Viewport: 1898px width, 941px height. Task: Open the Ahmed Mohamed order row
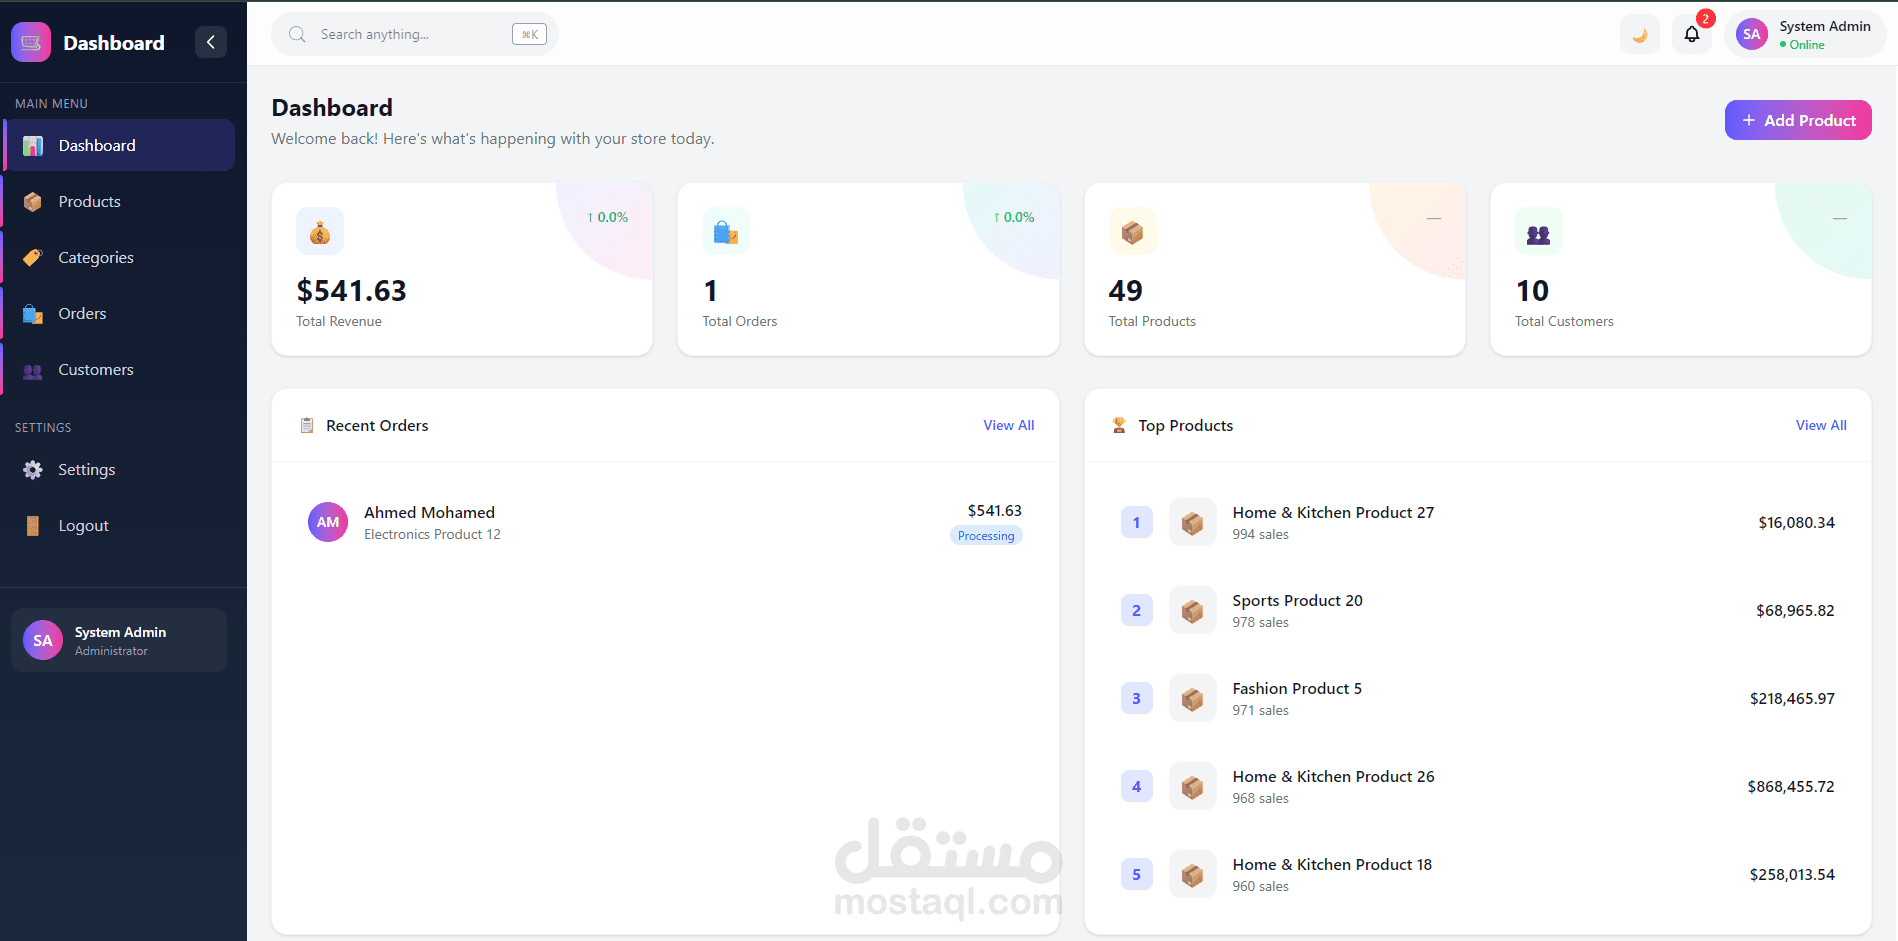(x=665, y=522)
